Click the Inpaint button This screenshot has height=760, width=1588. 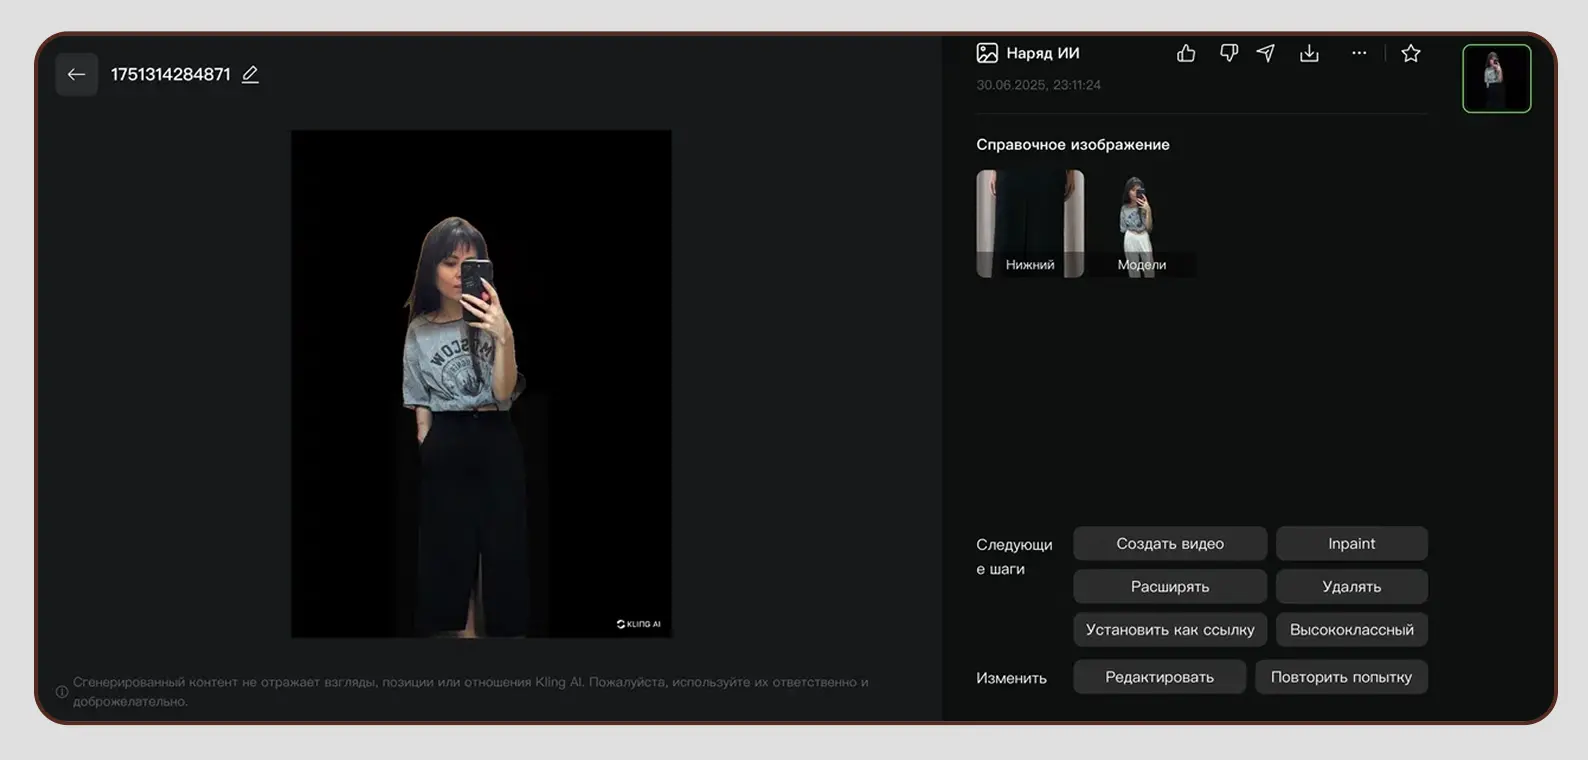pyautogui.click(x=1351, y=544)
